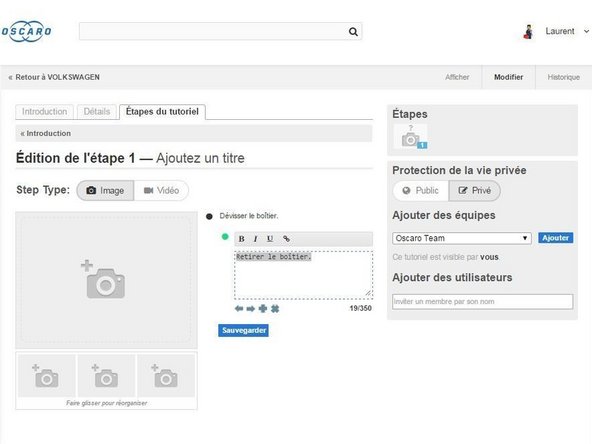
Task: Expand the Laurent account dropdown arrow
Action: pos(586,31)
